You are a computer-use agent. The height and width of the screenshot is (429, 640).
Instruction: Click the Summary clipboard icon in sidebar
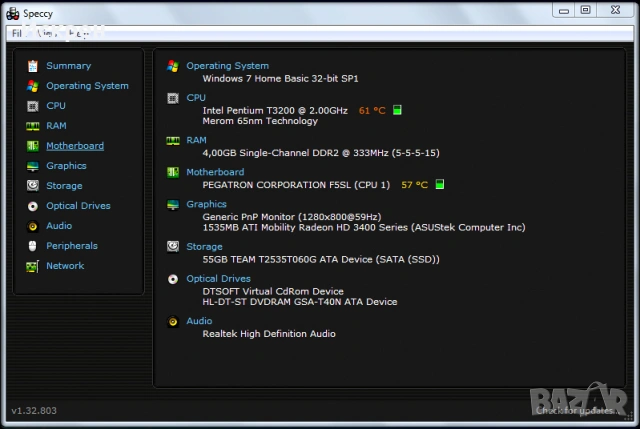pyautogui.click(x=33, y=66)
